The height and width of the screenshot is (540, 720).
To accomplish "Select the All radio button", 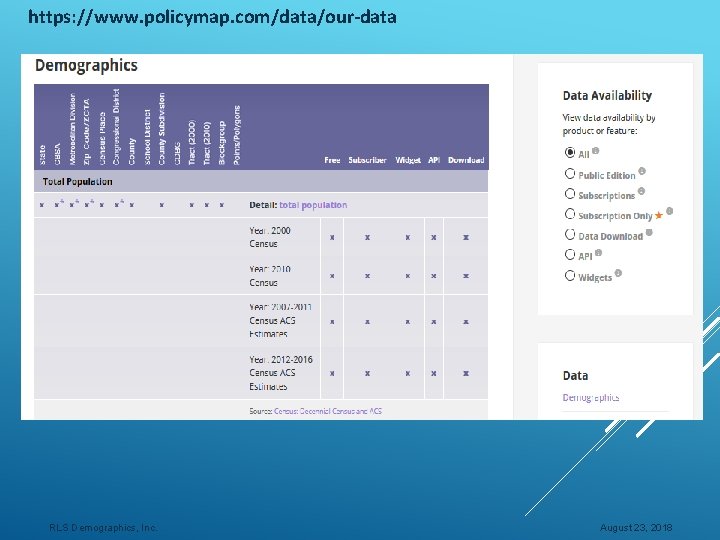I will (x=570, y=152).
